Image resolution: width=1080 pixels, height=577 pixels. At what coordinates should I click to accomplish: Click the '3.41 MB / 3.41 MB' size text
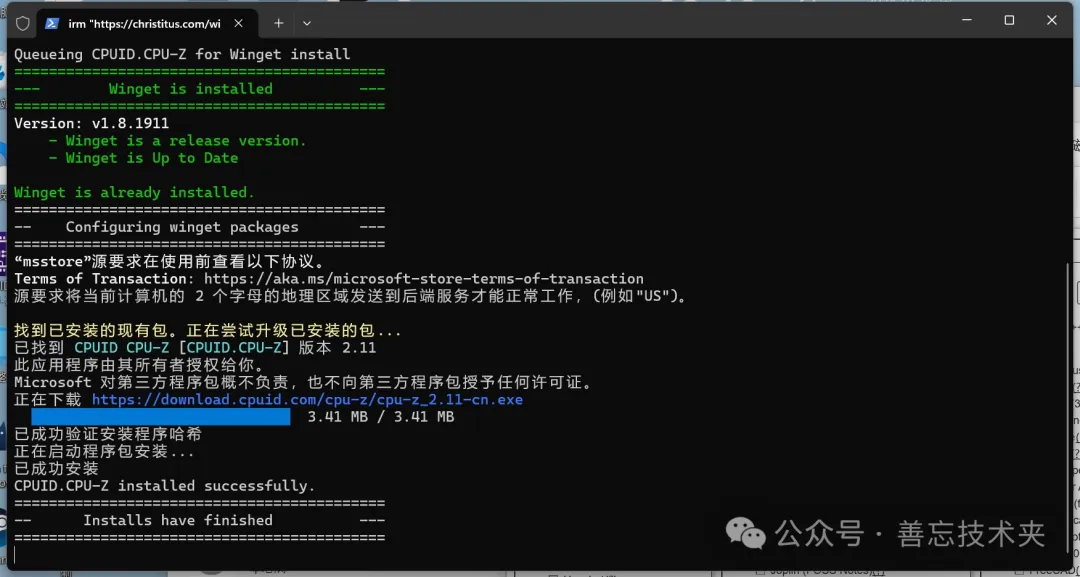(x=381, y=417)
